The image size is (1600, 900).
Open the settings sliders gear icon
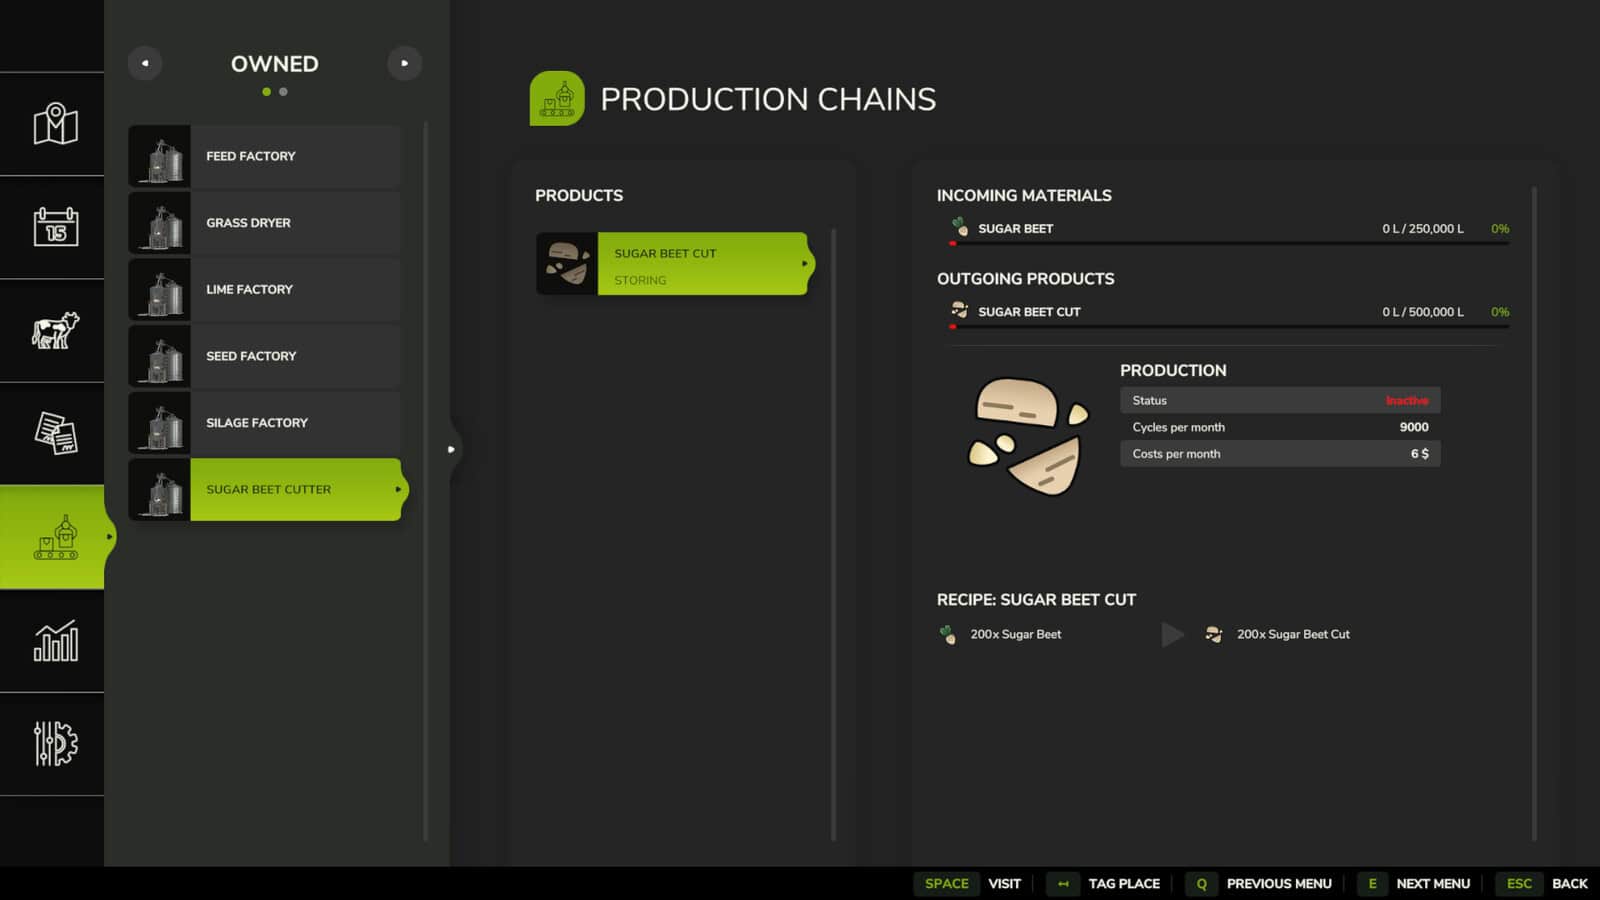click(55, 744)
